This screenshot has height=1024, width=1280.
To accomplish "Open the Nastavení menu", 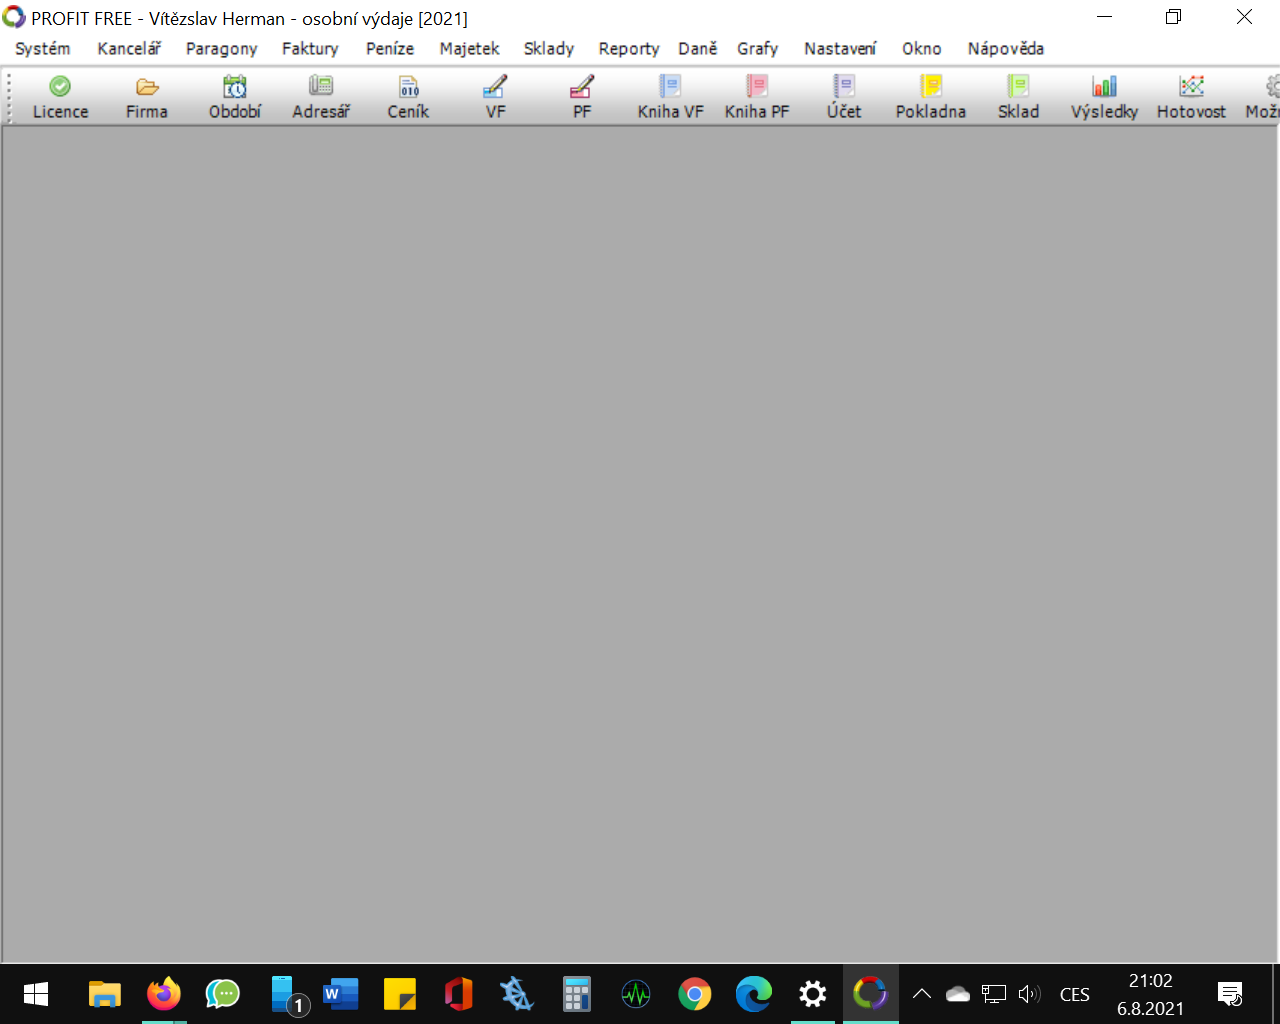I will 840,48.
